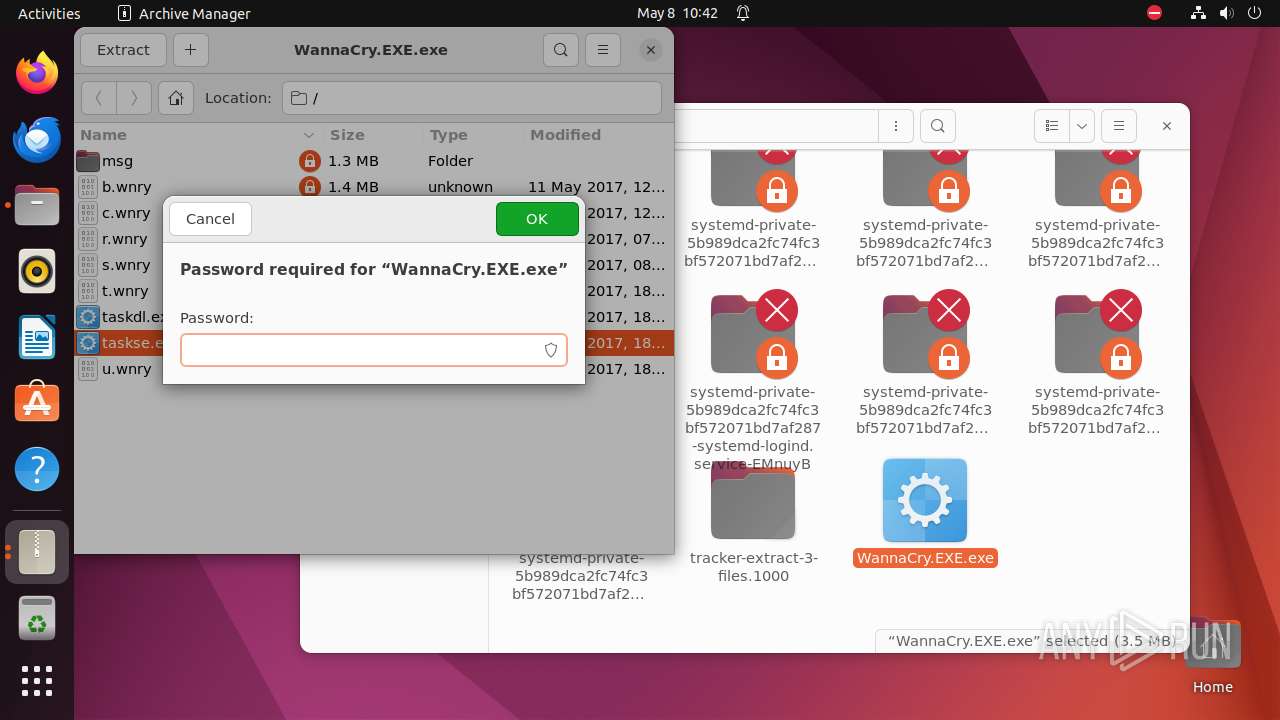
Task: Click Archive Manager icon in dock
Action: [x=37, y=551]
